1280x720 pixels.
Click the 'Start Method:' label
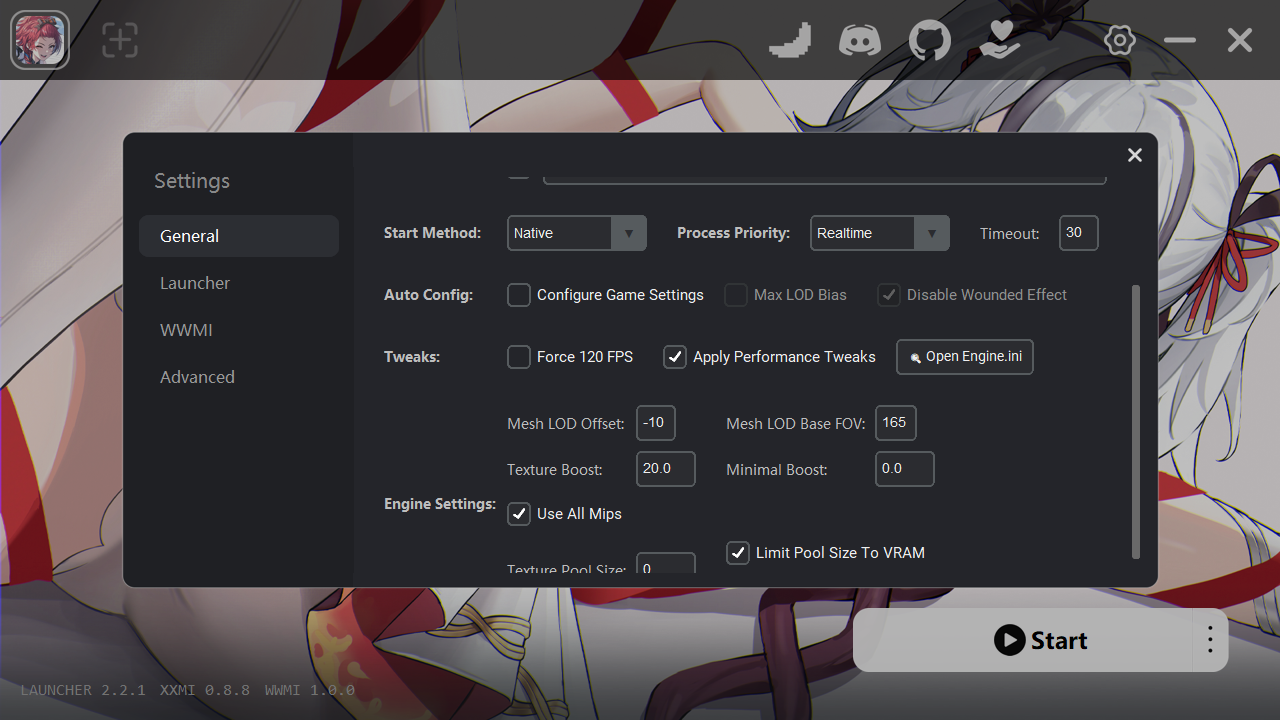click(432, 233)
